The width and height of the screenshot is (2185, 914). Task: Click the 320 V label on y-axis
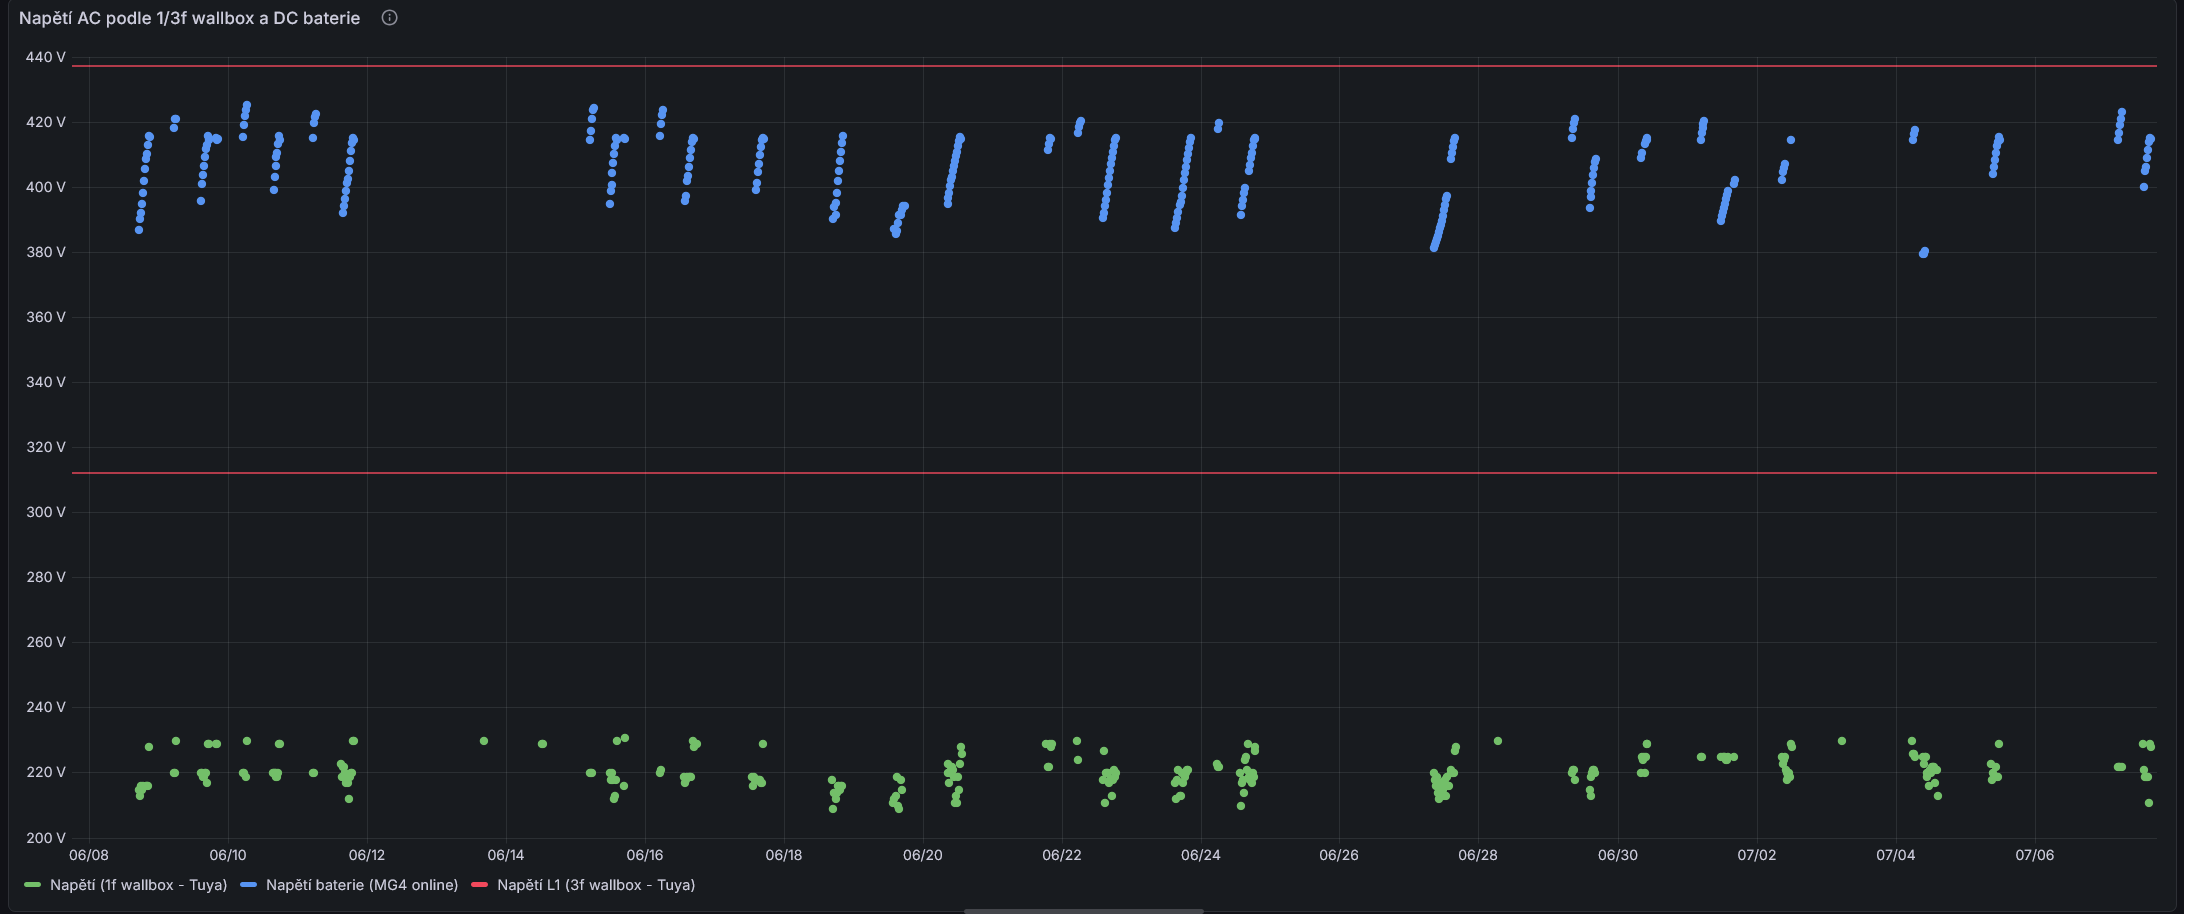click(46, 447)
